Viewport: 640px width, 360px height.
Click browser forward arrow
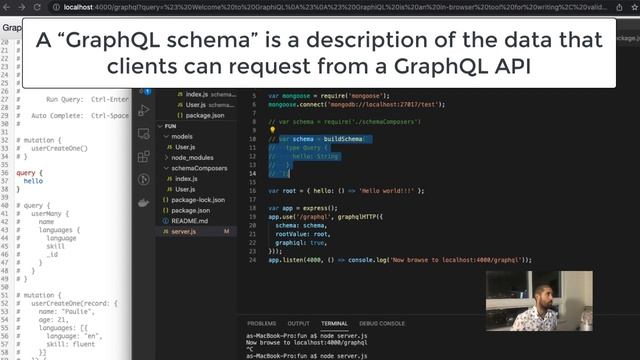coord(22,7)
